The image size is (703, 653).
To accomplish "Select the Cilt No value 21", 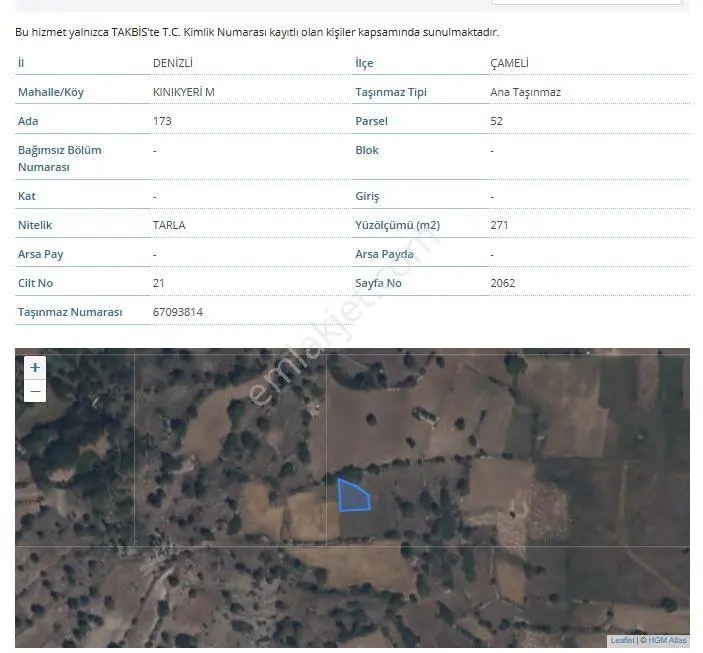I will point(158,283).
